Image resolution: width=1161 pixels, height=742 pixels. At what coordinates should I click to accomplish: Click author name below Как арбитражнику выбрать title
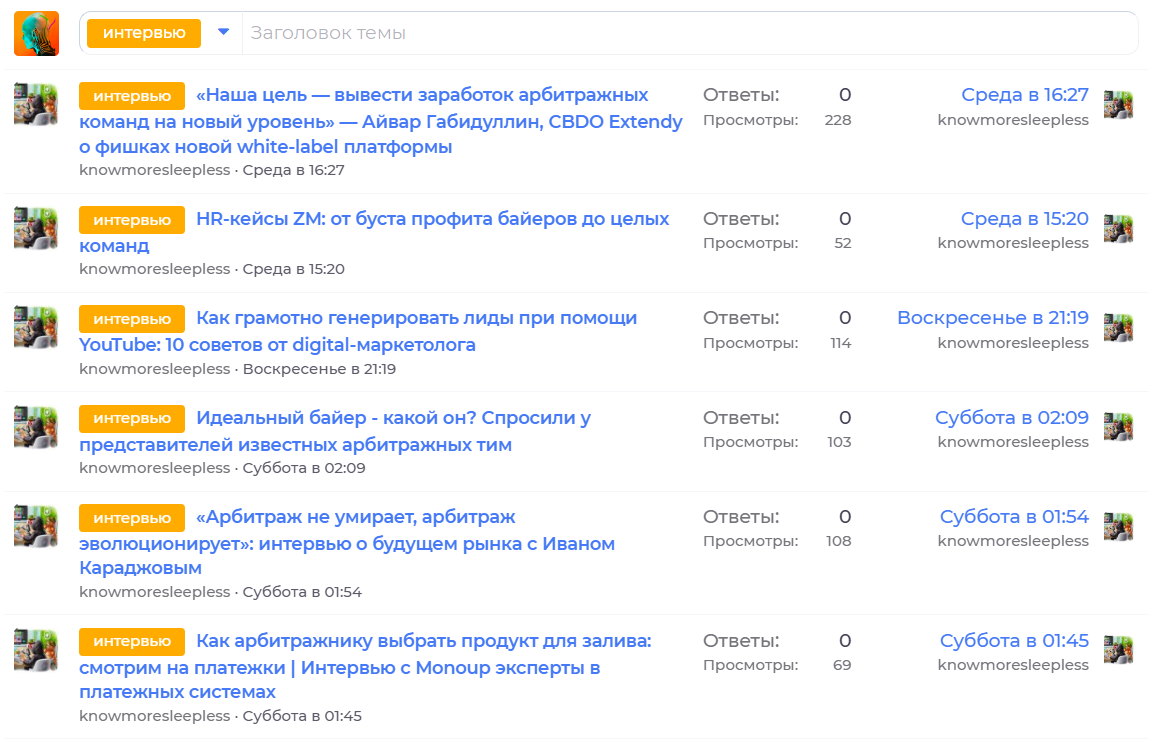(155, 716)
